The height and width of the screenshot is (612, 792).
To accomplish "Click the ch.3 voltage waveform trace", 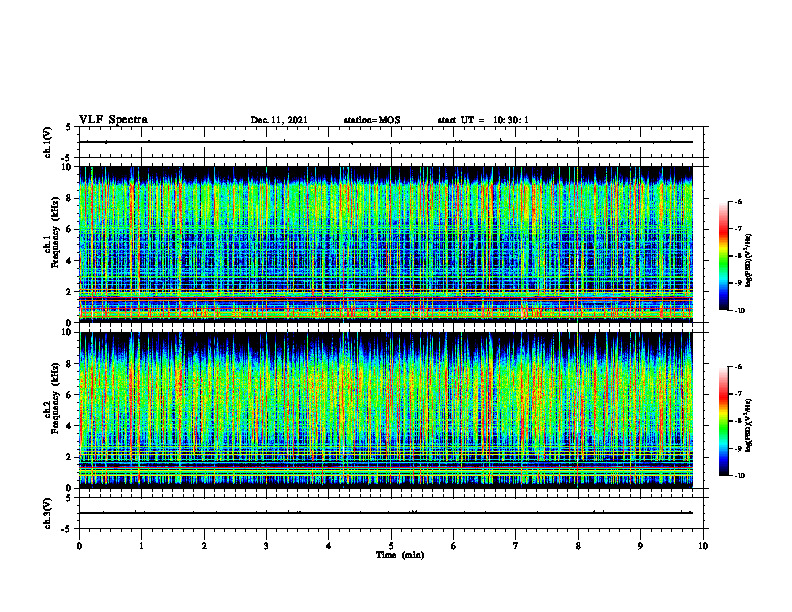I will [x=386, y=513].
